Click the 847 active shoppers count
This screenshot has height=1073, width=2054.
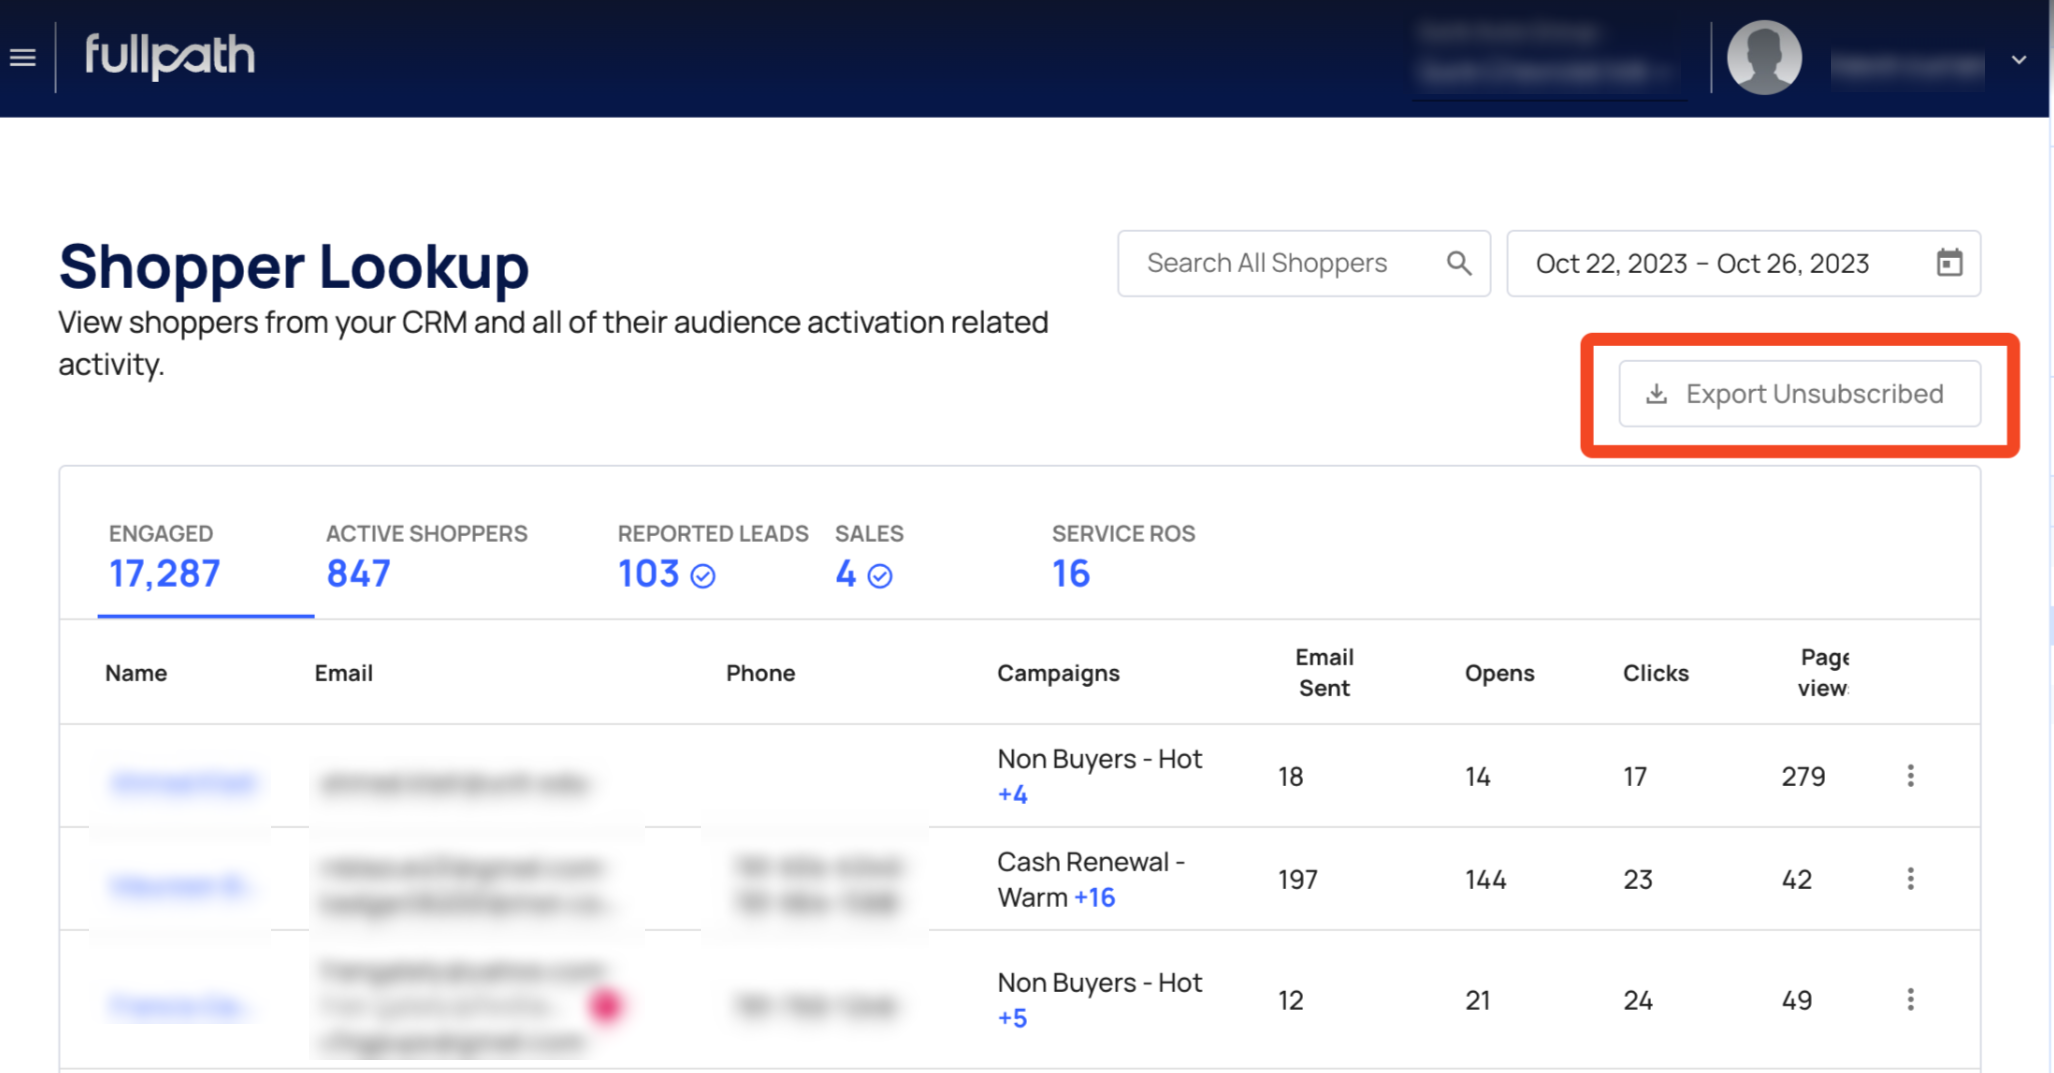pyautogui.click(x=358, y=574)
